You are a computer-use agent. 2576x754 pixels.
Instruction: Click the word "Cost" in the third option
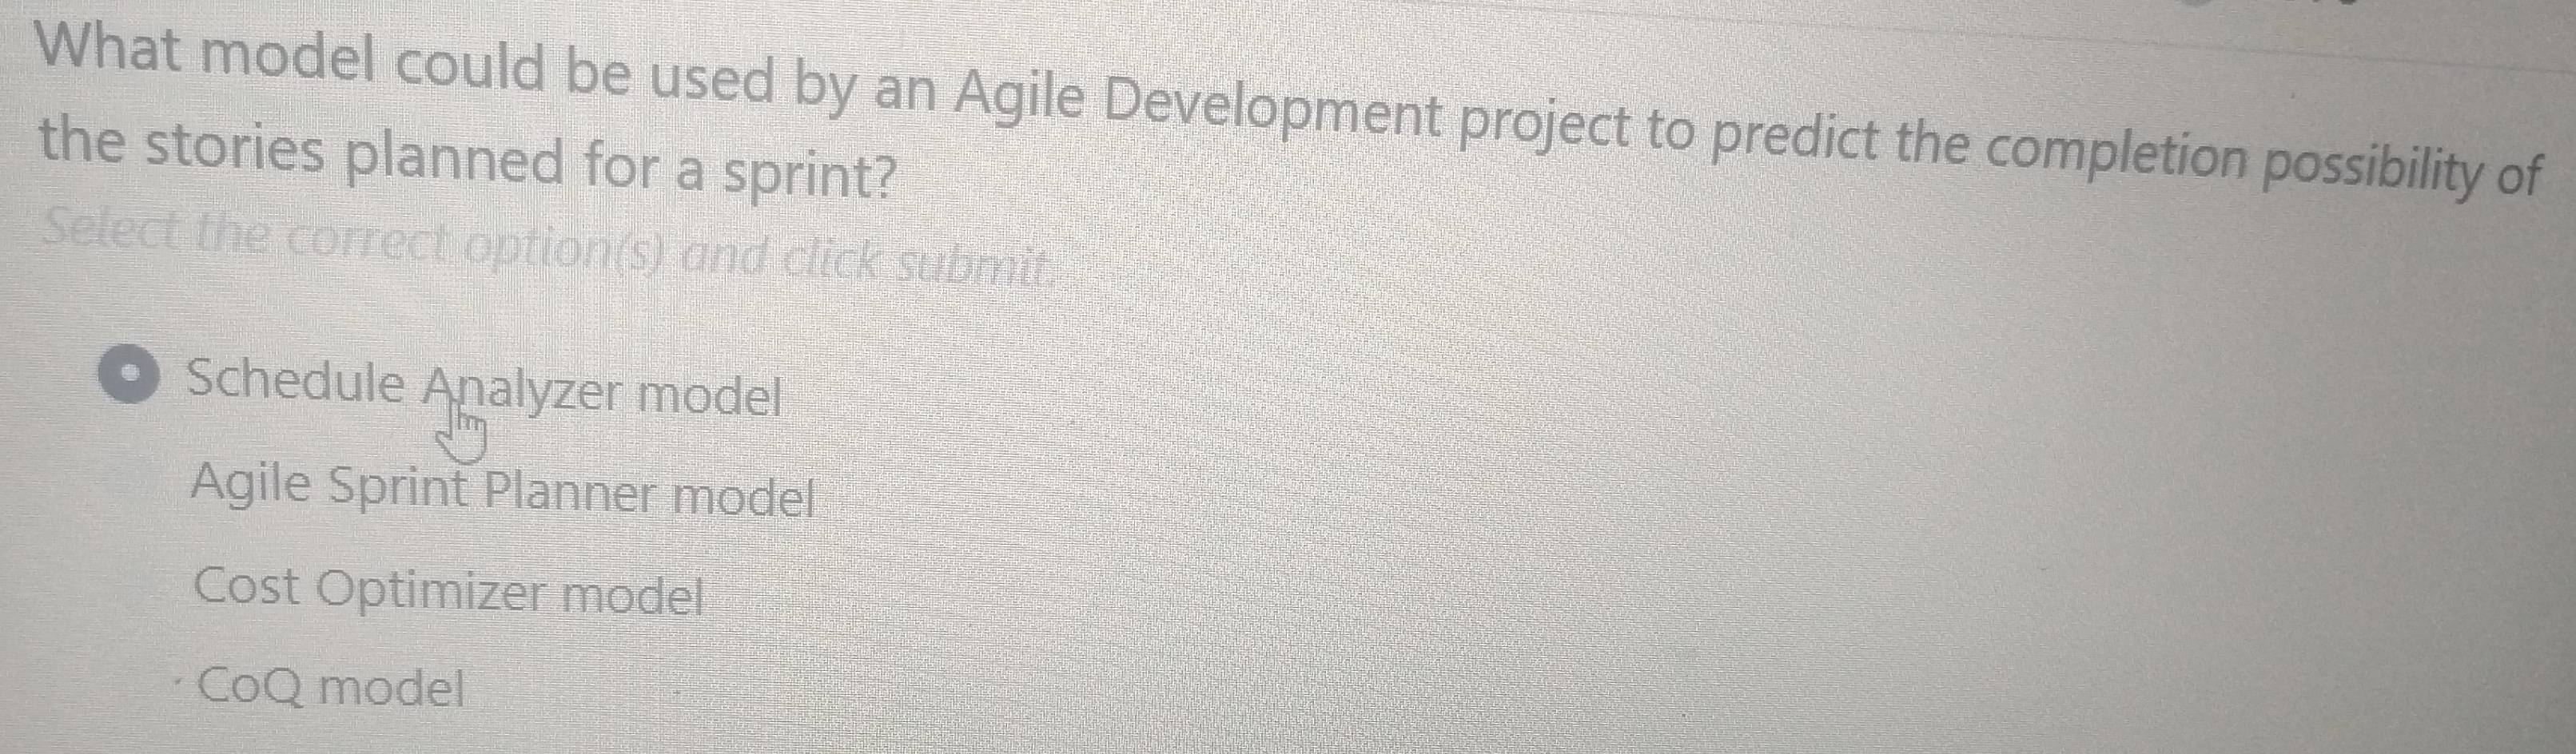point(246,585)
